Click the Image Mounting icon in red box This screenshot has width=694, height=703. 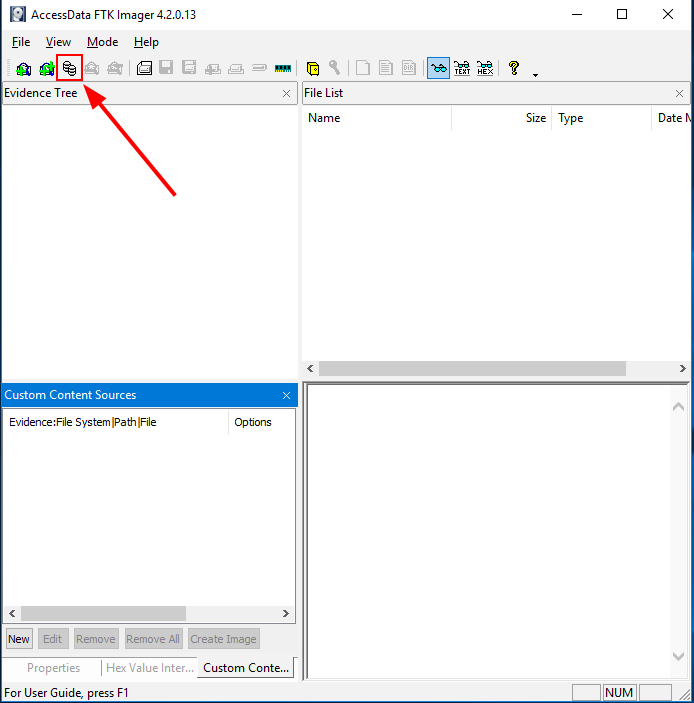pyautogui.click(x=69, y=68)
